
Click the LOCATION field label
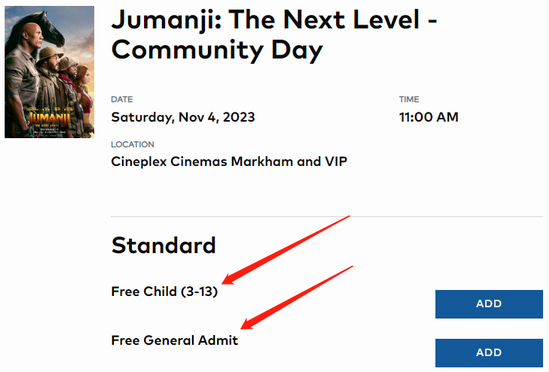tap(132, 144)
